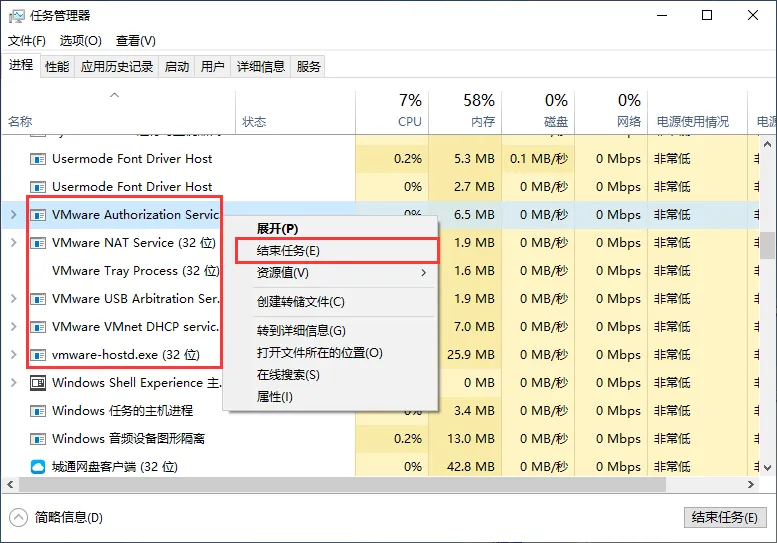777x543 pixels.
Task: Switch to the 性能 tab
Action: [57, 66]
